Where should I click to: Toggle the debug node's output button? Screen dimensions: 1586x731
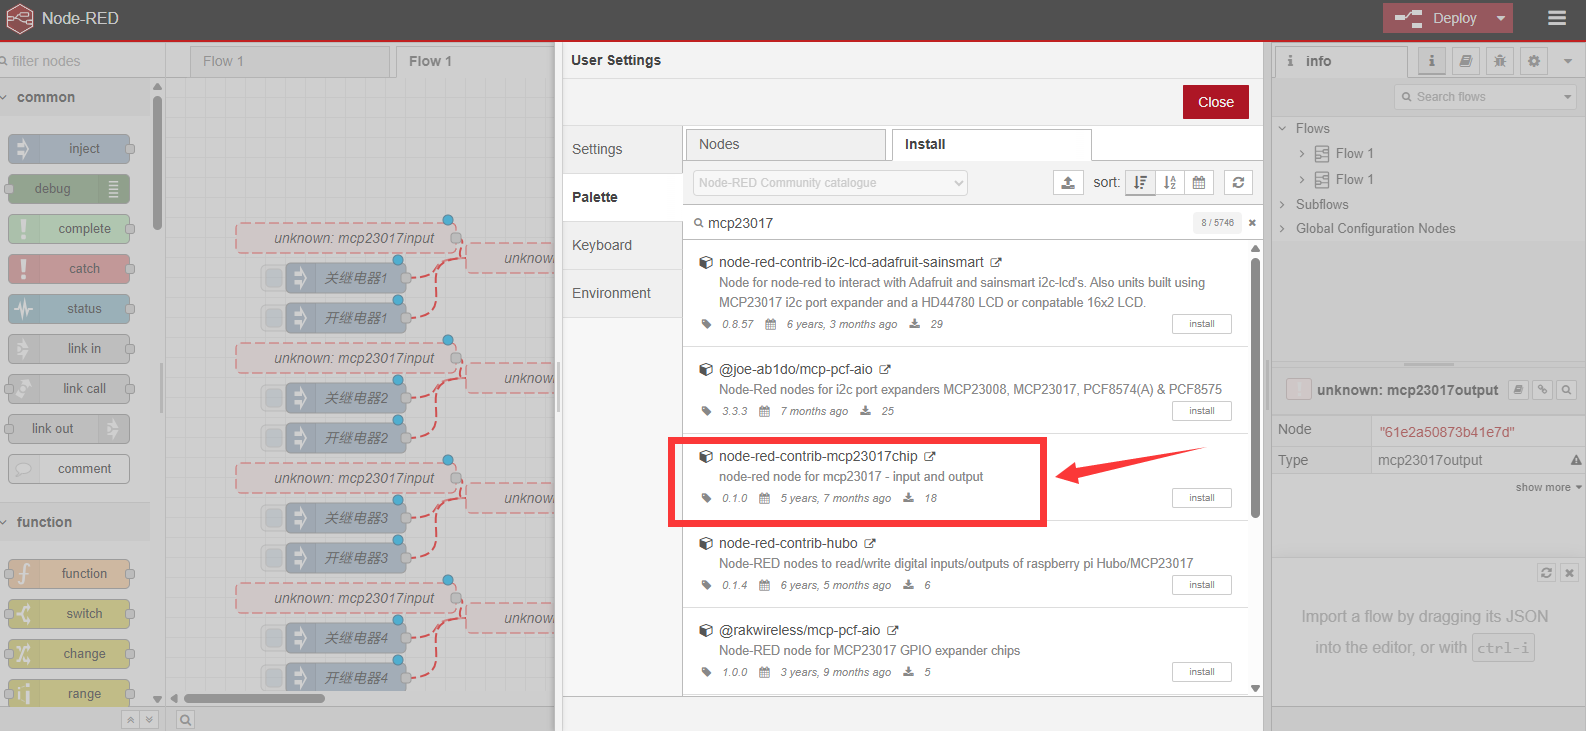tap(114, 189)
